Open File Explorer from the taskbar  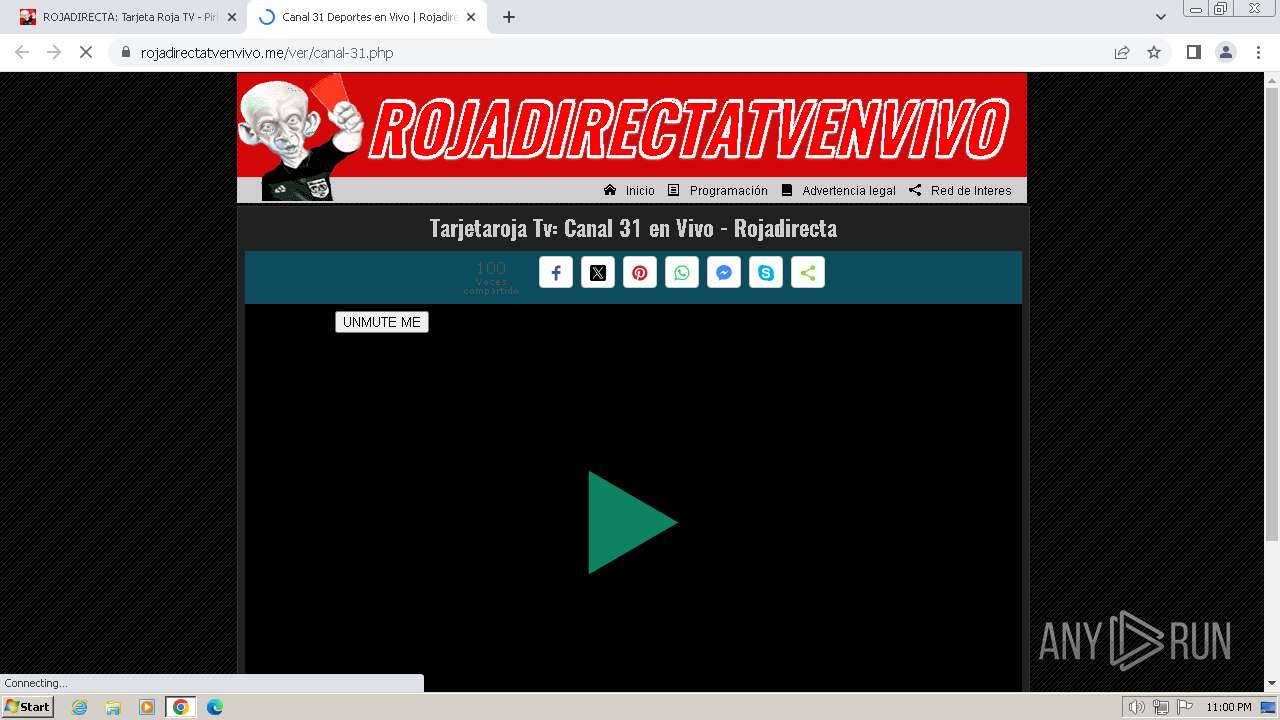[x=113, y=707]
